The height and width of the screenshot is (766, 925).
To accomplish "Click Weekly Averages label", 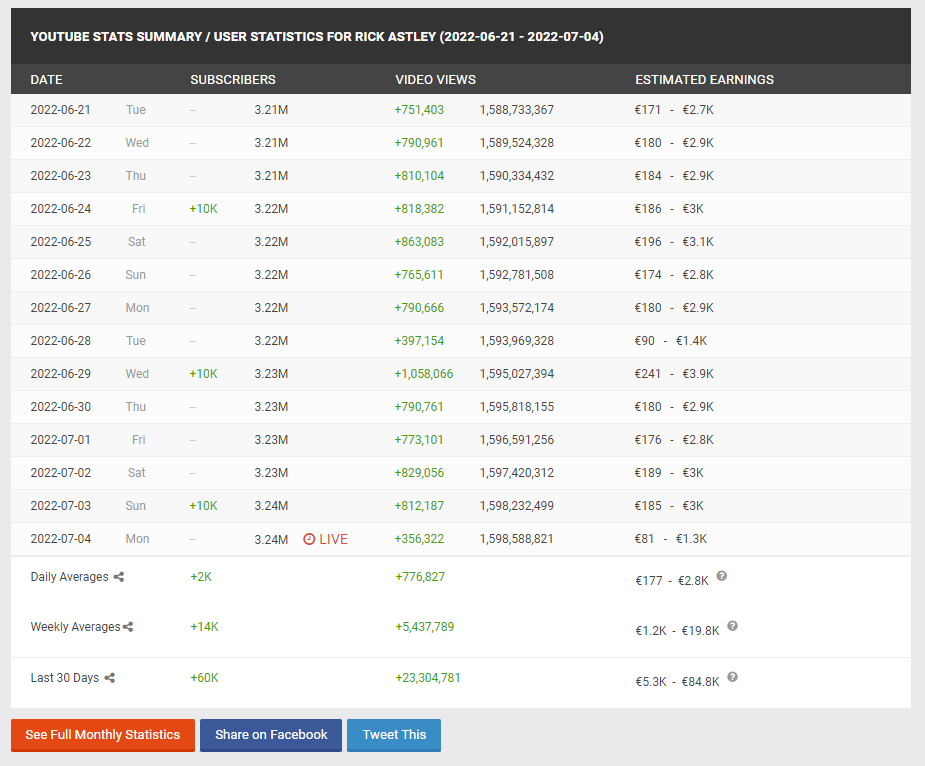I will (76, 627).
